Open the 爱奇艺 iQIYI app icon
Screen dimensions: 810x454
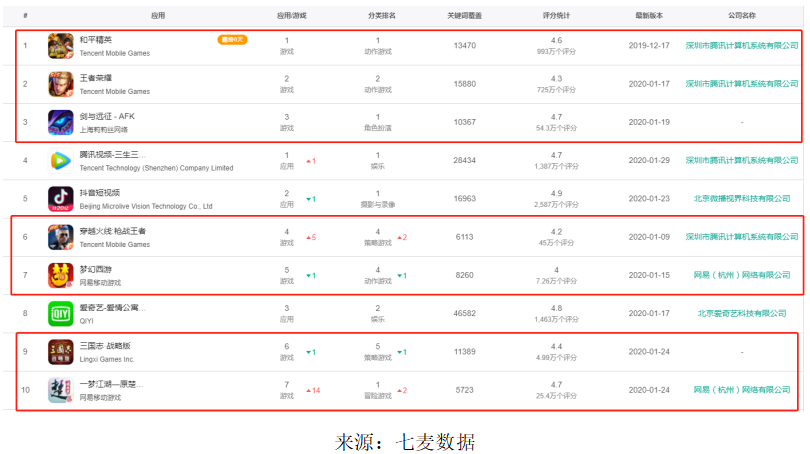(60, 314)
